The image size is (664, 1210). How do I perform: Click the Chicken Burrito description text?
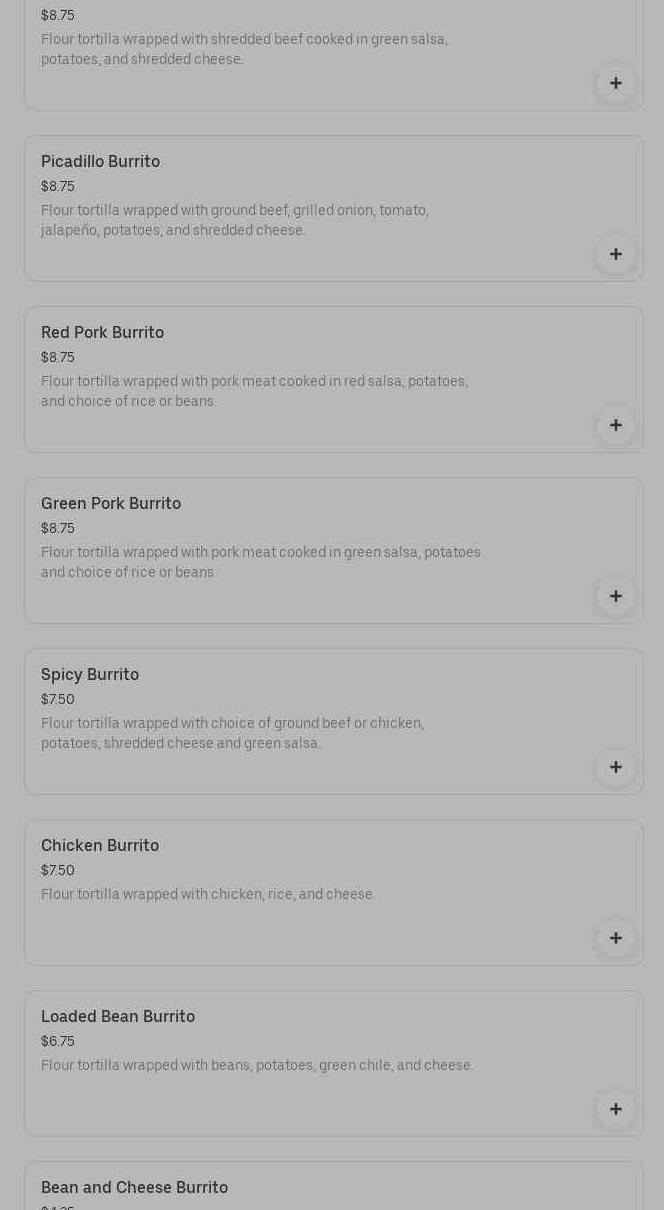click(208, 895)
